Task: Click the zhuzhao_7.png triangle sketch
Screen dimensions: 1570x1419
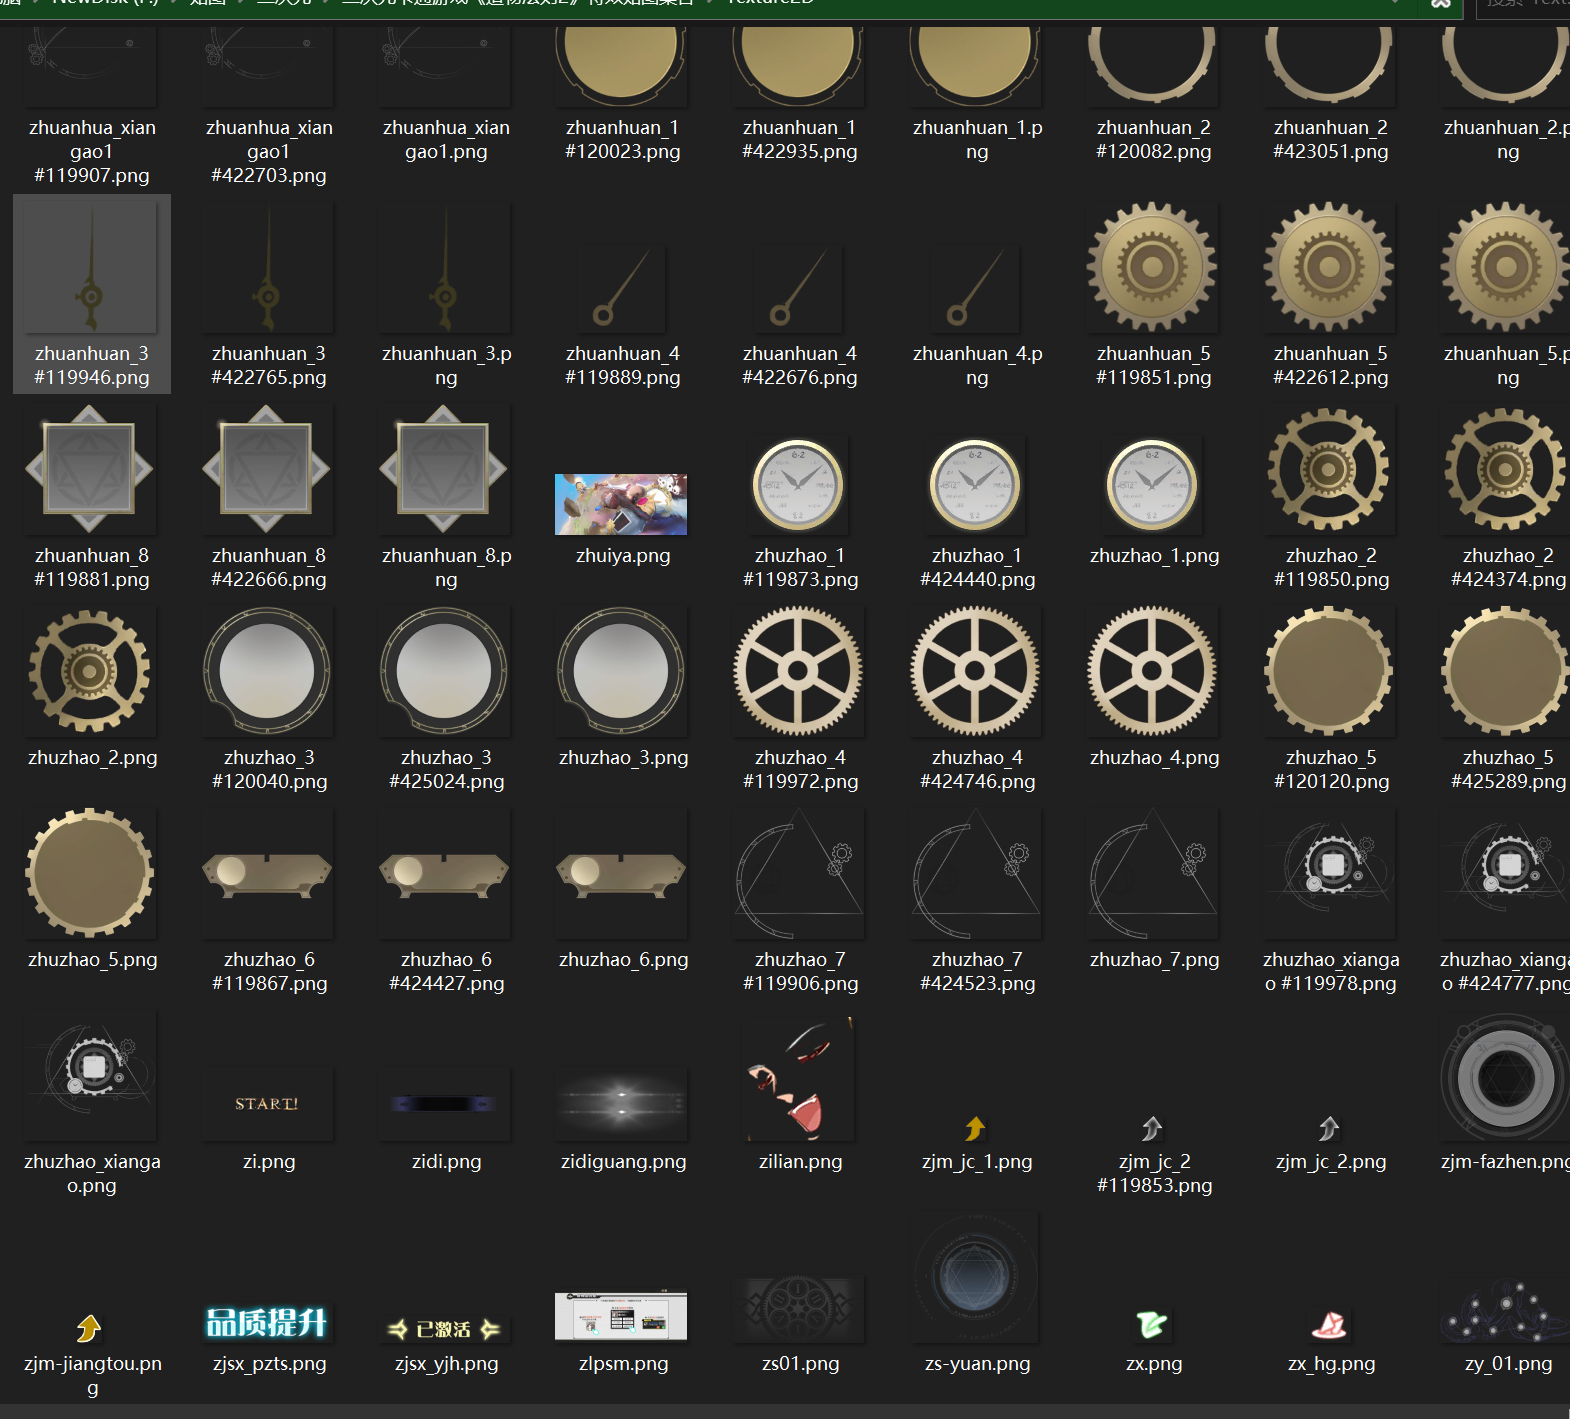Action: pyautogui.click(x=1152, y=873)
